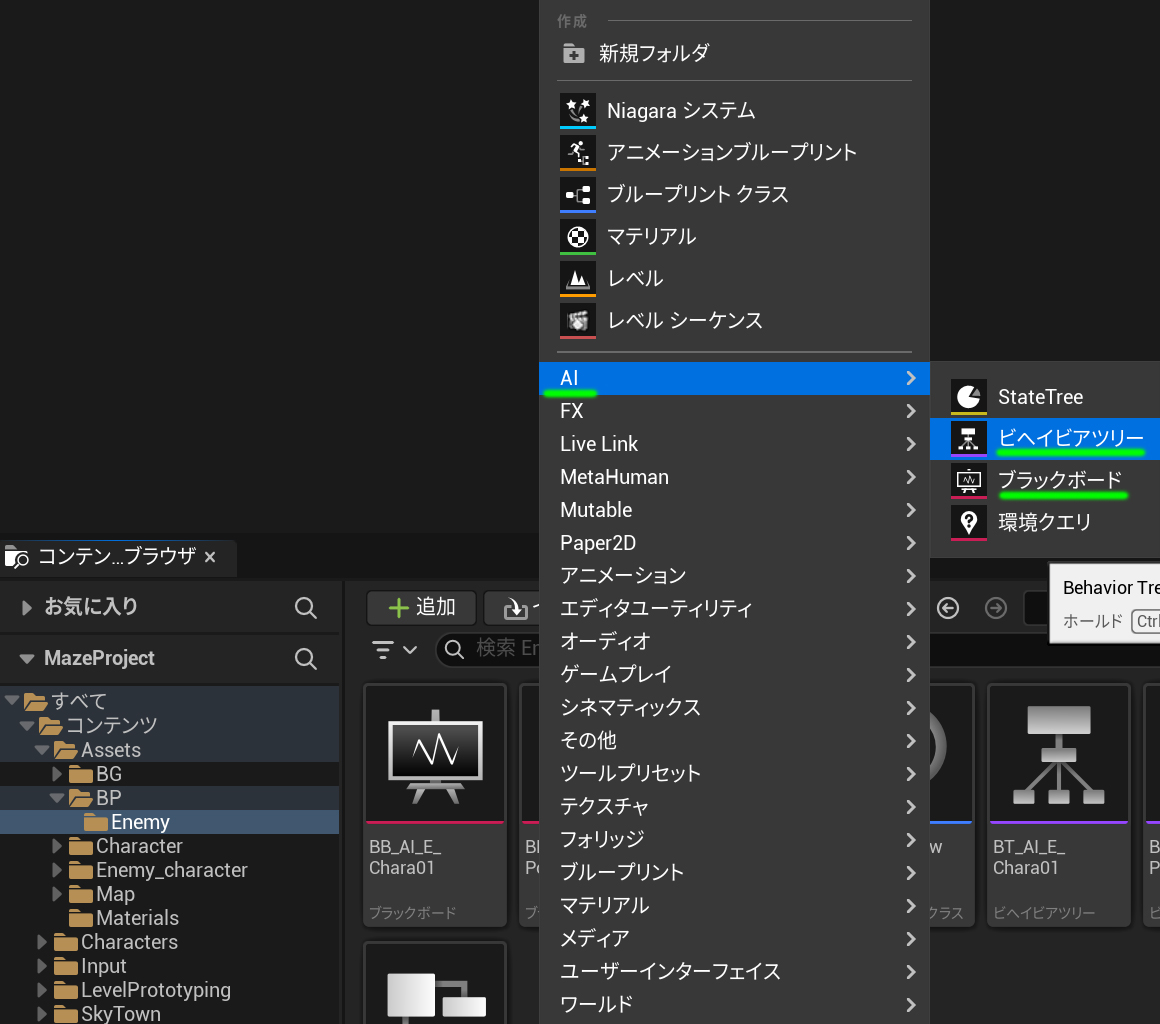Expand the BG folder in tree
Screen dimensions: 1160x1024
tap(58, 774)
